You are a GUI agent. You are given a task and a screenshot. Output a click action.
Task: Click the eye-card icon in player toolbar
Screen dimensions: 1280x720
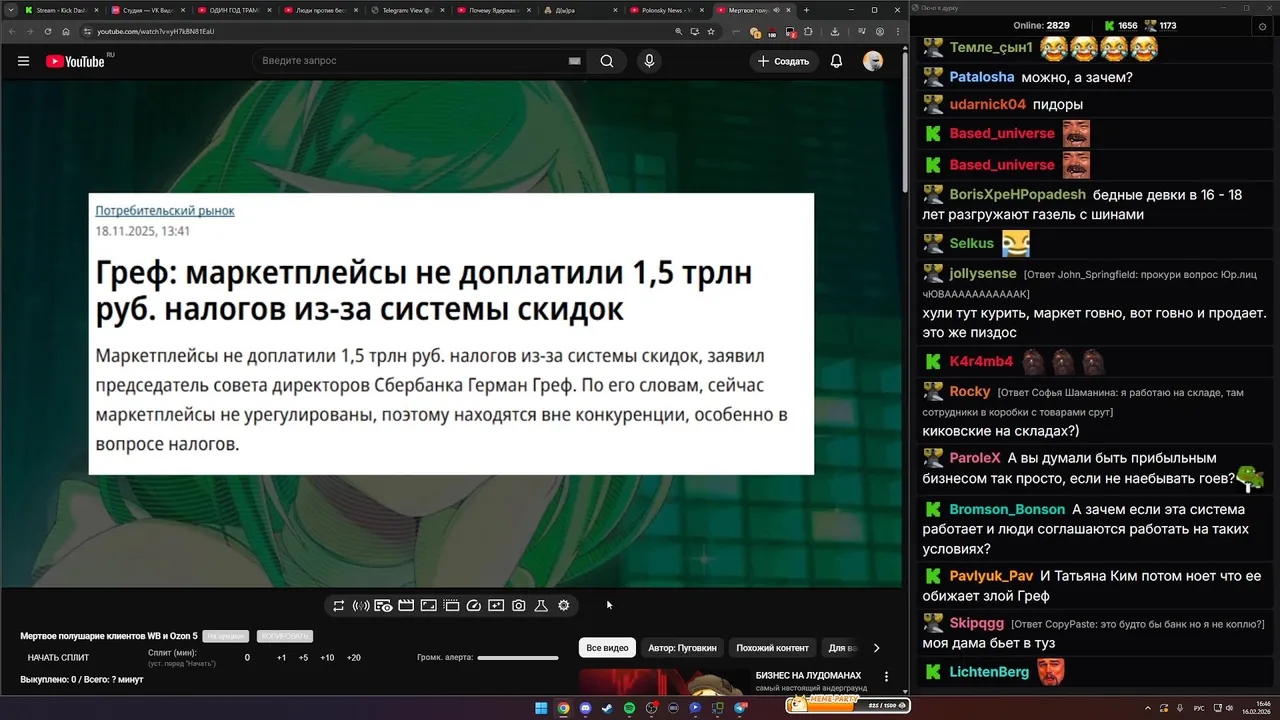[383, 606]
